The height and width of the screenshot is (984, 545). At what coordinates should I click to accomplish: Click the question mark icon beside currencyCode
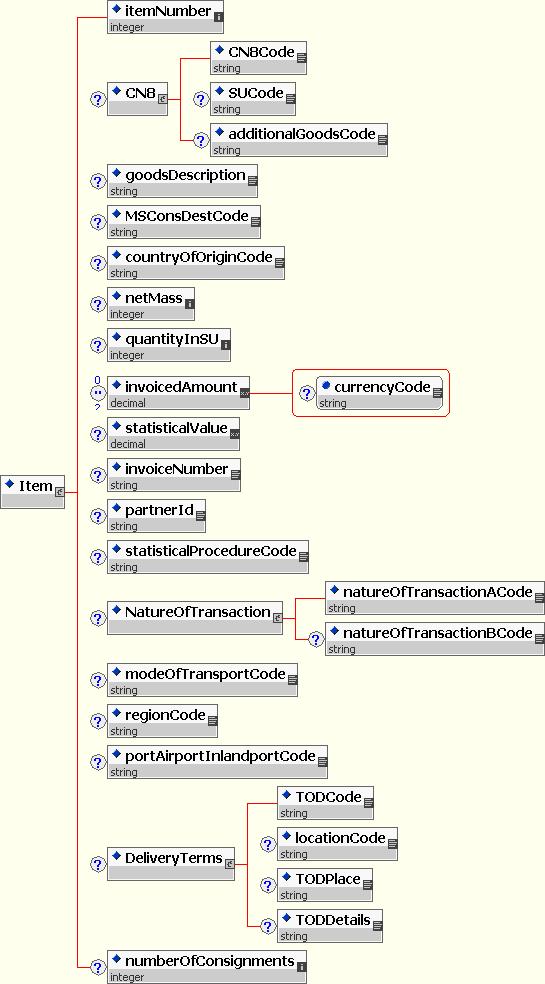306,393
